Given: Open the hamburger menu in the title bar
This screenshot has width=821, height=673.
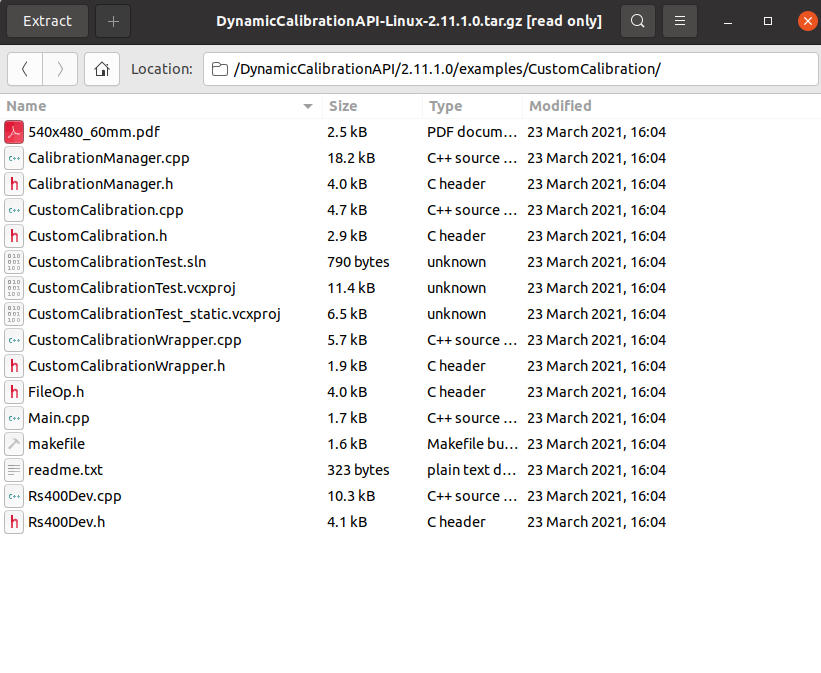Looking at the screenshot, I should tap(682, 20).
